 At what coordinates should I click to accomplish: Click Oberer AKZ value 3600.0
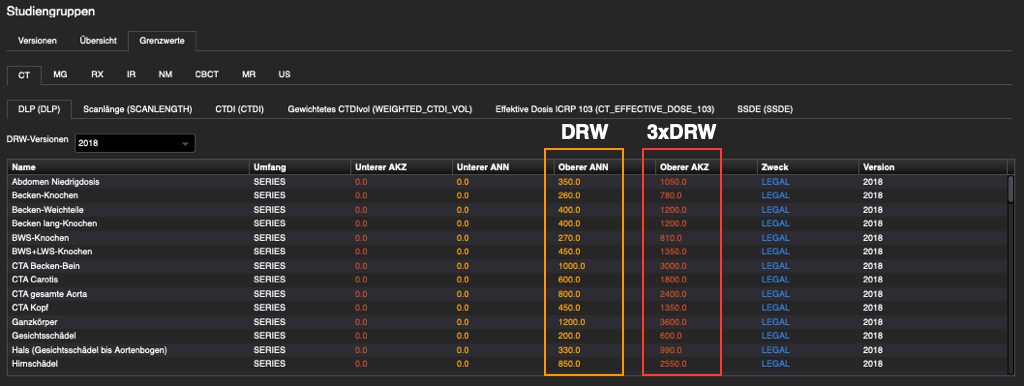pos(673,322)
